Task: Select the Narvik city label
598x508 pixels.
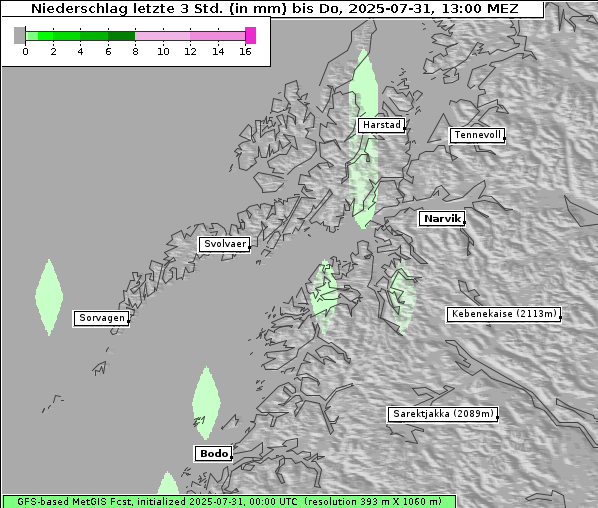Action: (x=442, y=219)
